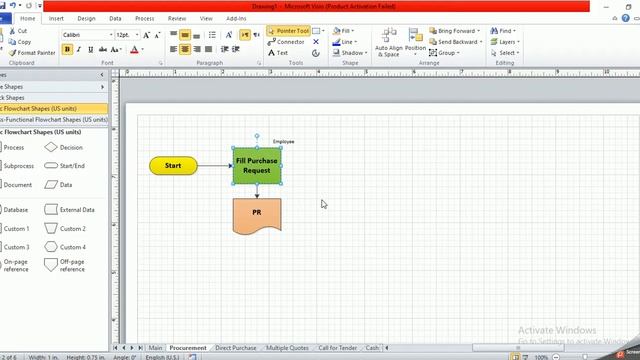Open the Calibri font name dropdown
640x360 pixels.
(111, 35)
